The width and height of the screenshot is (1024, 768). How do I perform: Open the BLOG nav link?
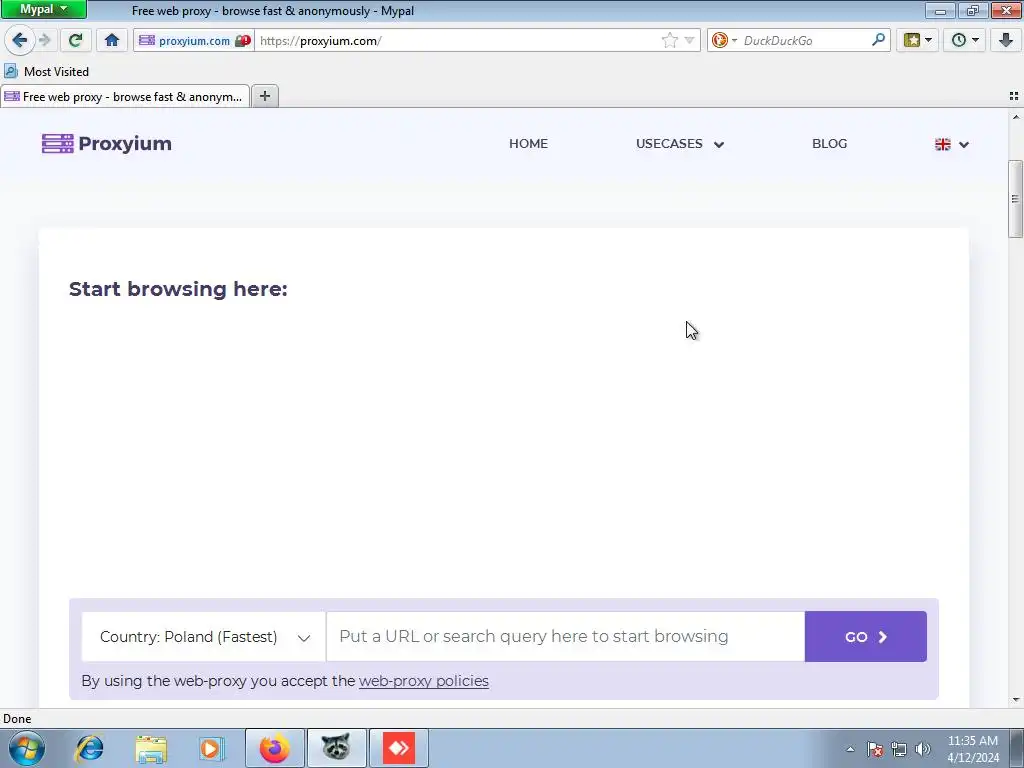(x=829, y=144)
